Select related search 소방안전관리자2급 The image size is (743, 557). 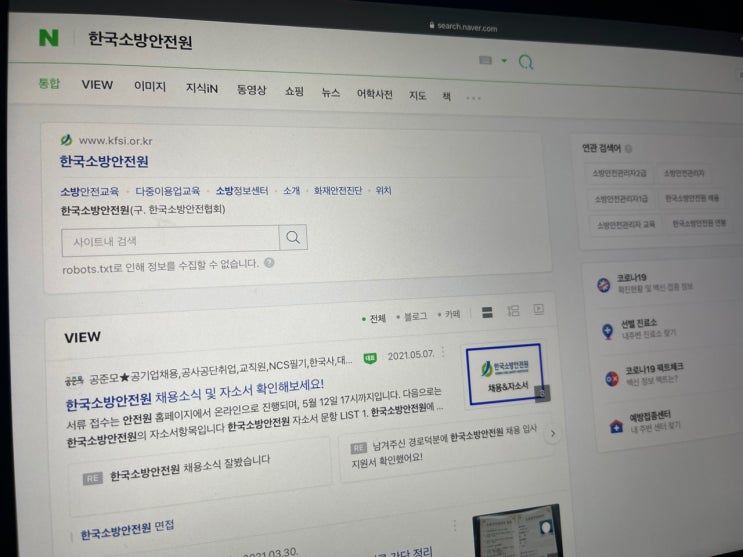point(619,173)
